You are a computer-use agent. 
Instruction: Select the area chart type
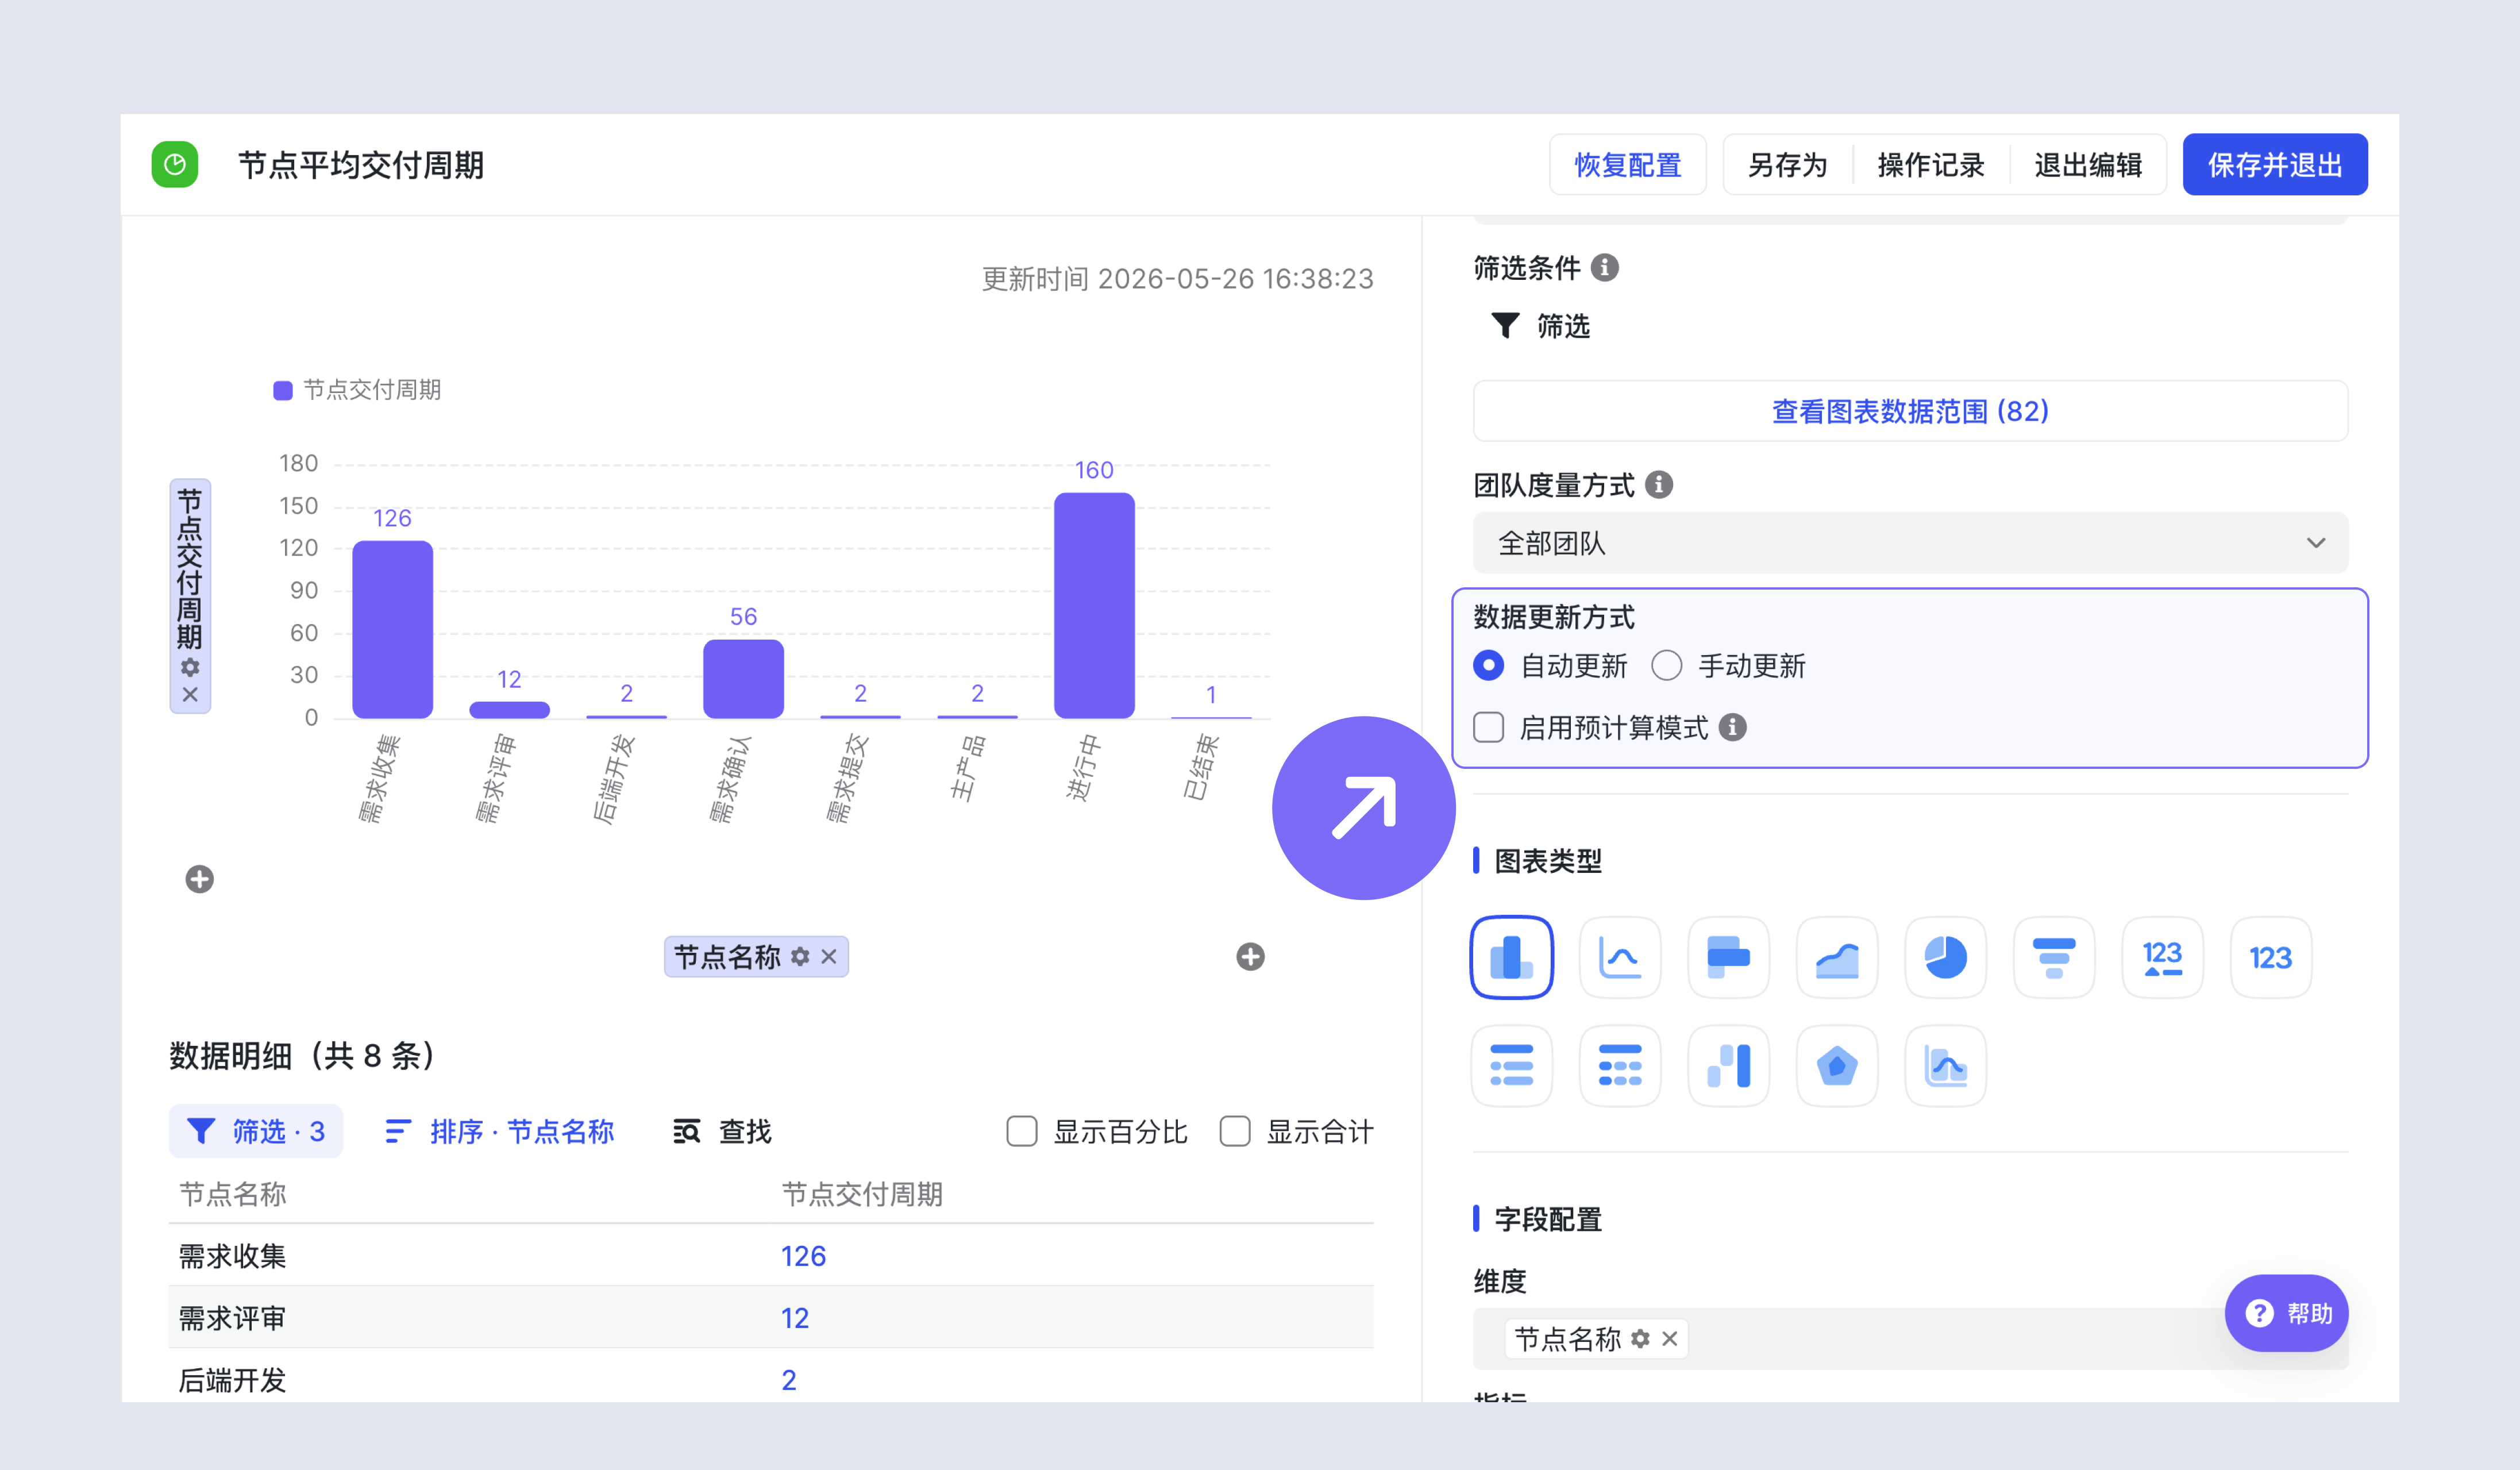[1837, 957]
